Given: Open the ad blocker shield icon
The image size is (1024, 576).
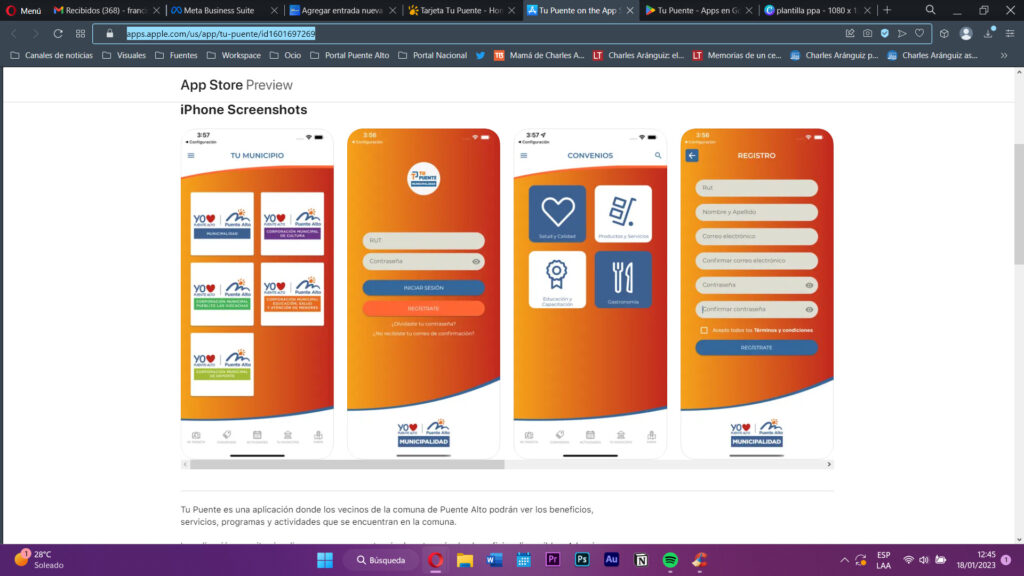Looking at the screenshot, I should [884, 33].
